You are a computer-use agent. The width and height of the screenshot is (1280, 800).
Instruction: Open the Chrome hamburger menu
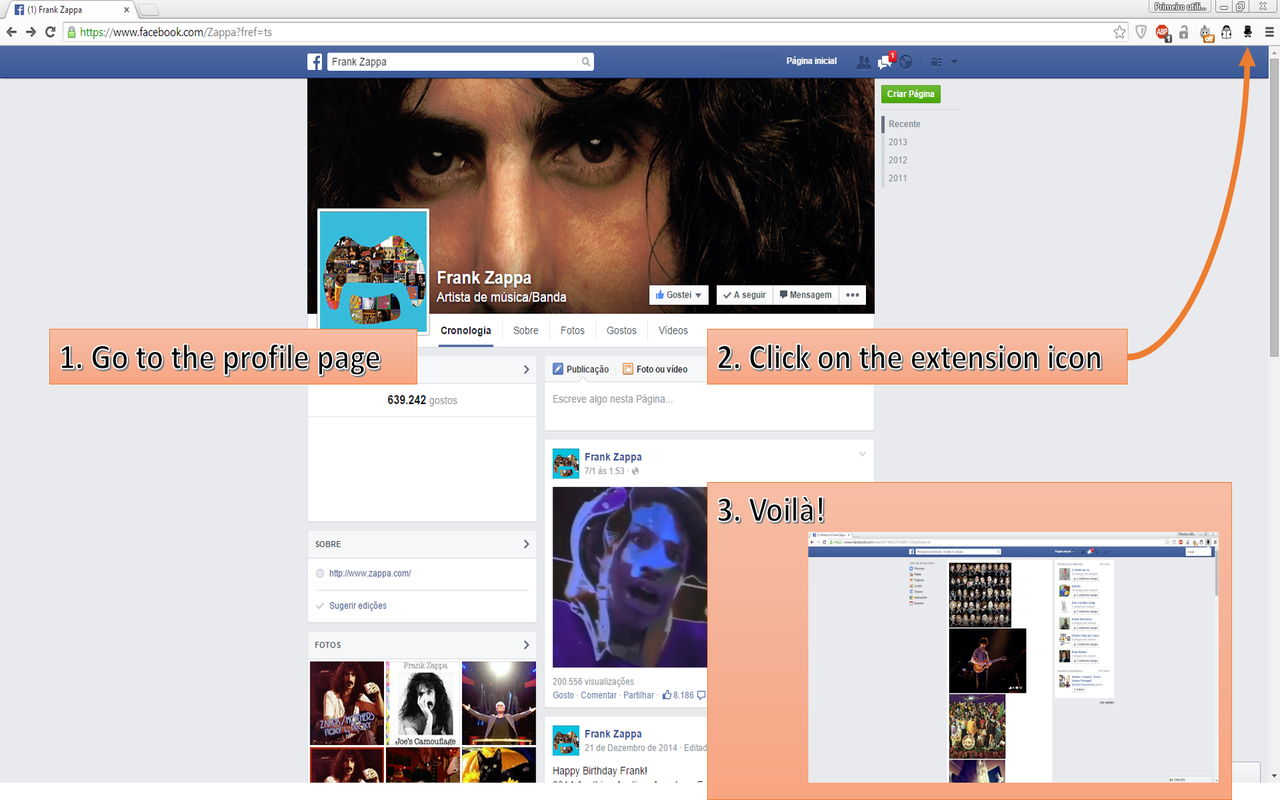pos(1270,32)
